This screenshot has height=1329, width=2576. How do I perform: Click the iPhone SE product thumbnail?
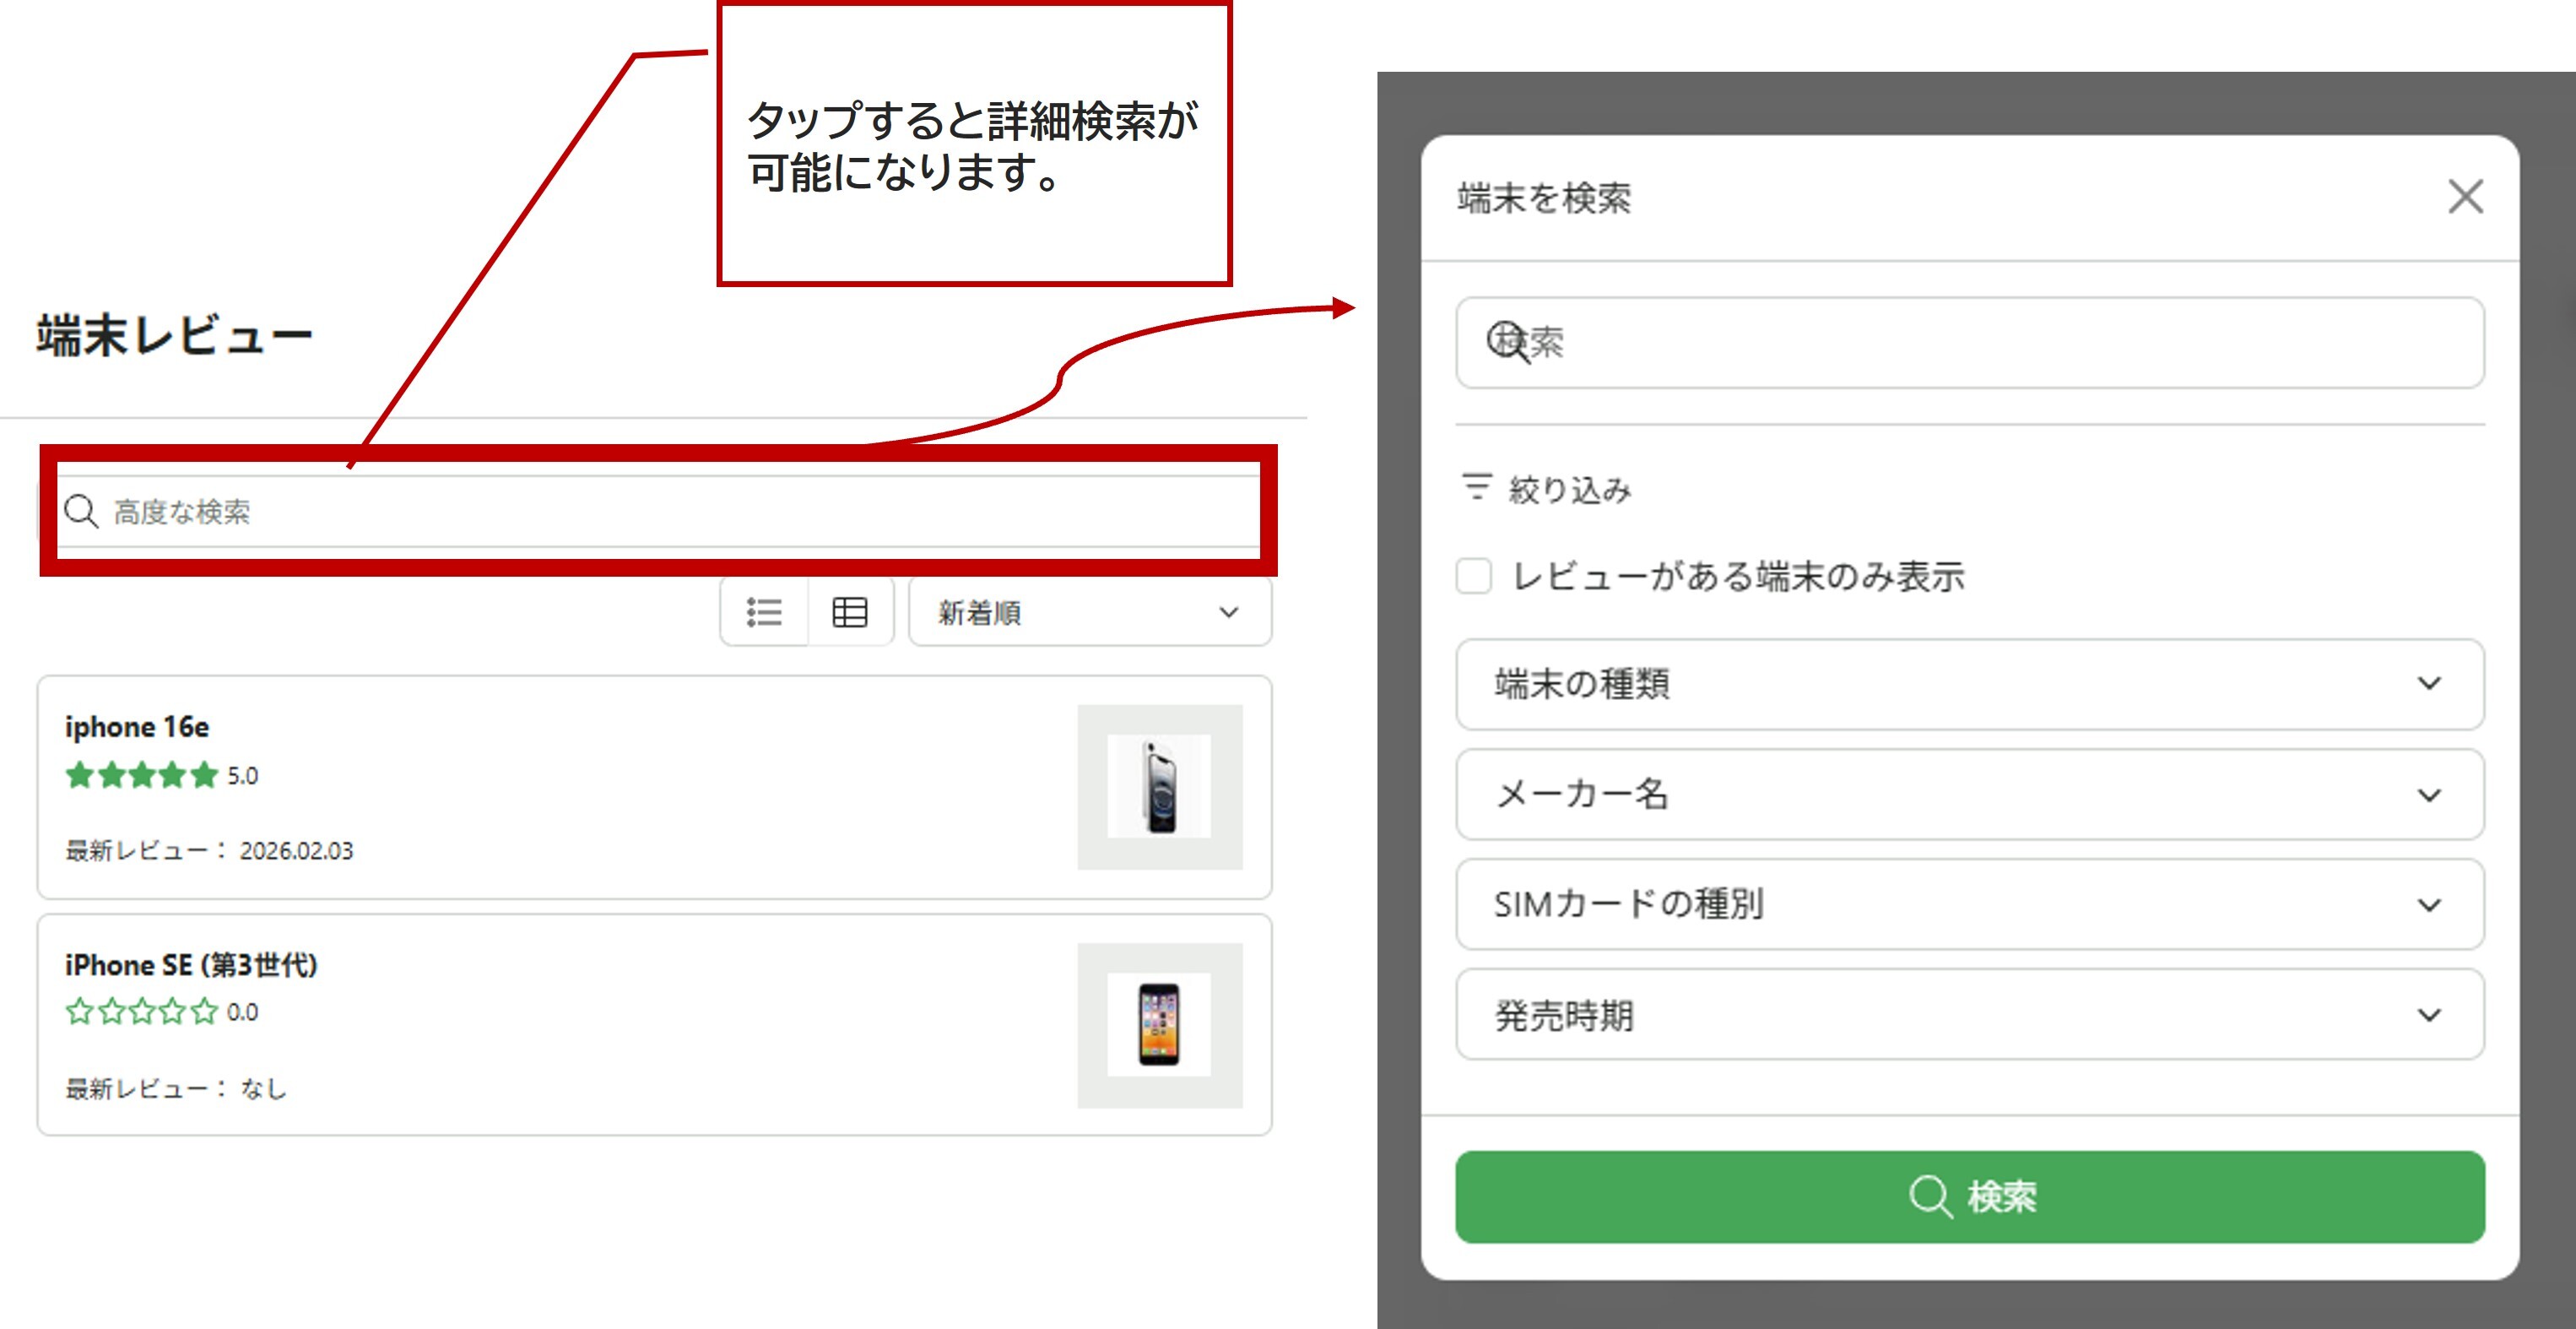click(x=1159, y=1025)
